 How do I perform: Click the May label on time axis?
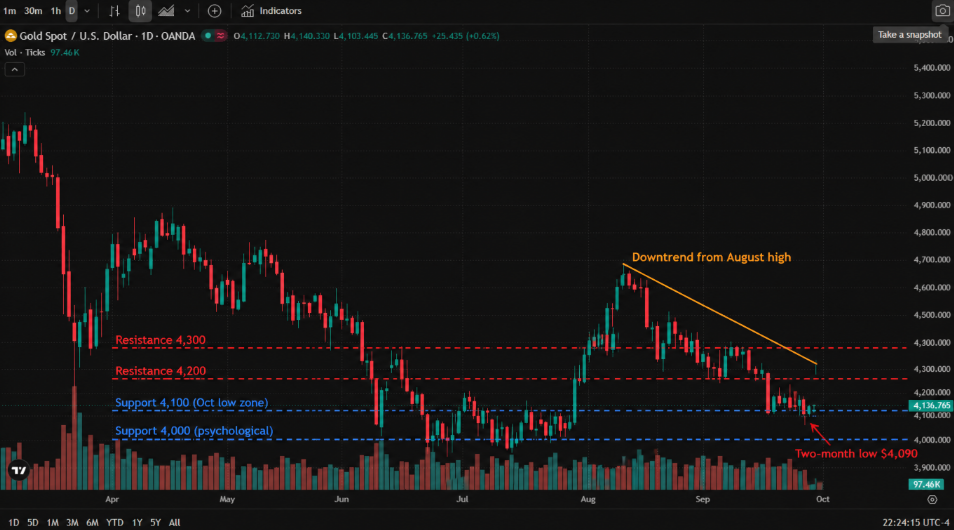tap(227, 499)
